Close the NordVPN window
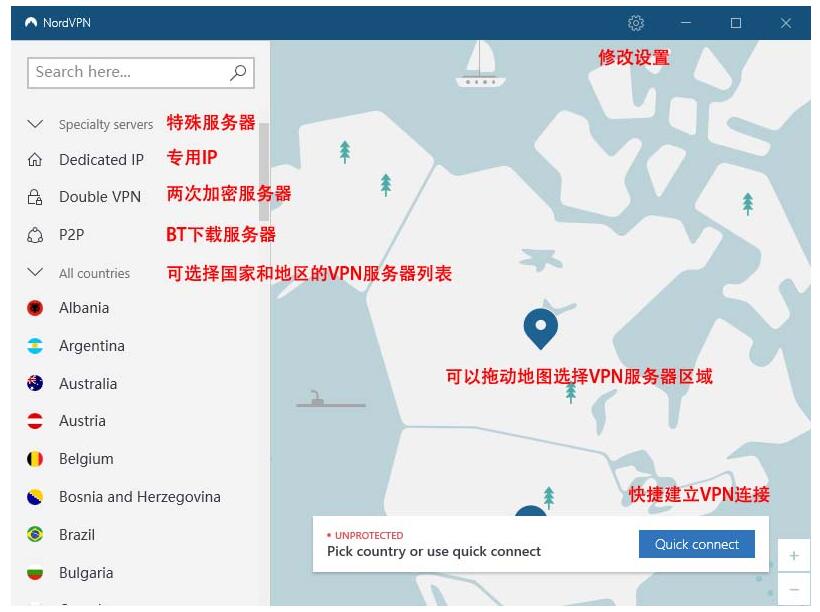The height and width of the screenshot is (612, 820). tap(785, 23)
